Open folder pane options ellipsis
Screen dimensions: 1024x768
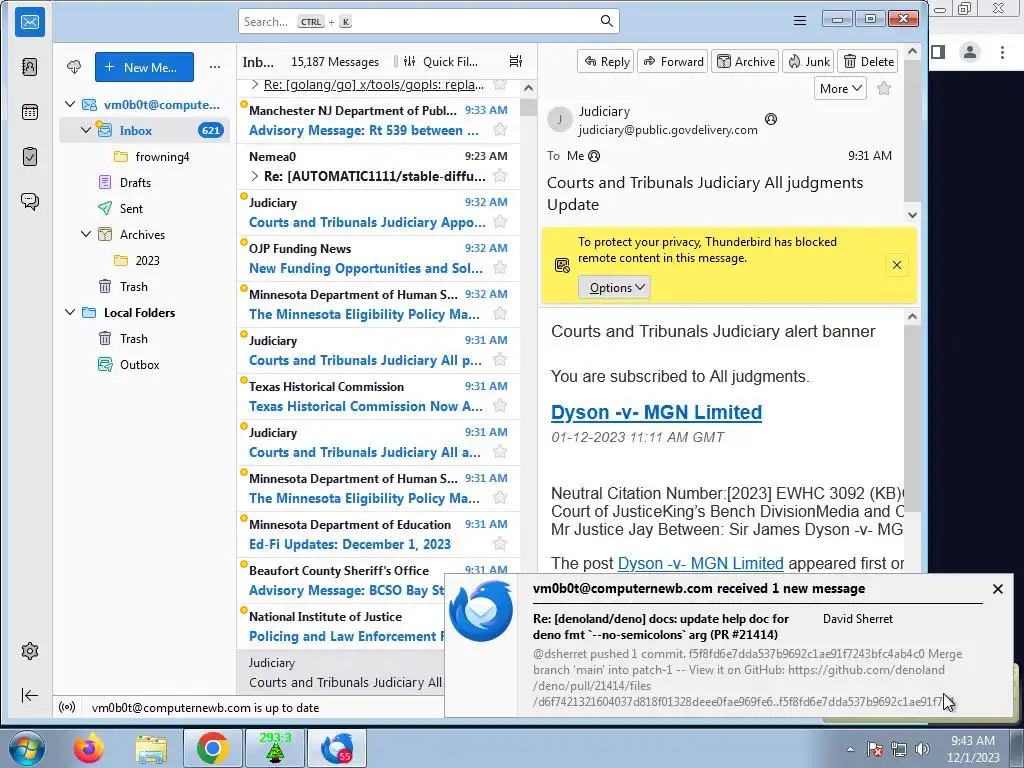point(215,67)
